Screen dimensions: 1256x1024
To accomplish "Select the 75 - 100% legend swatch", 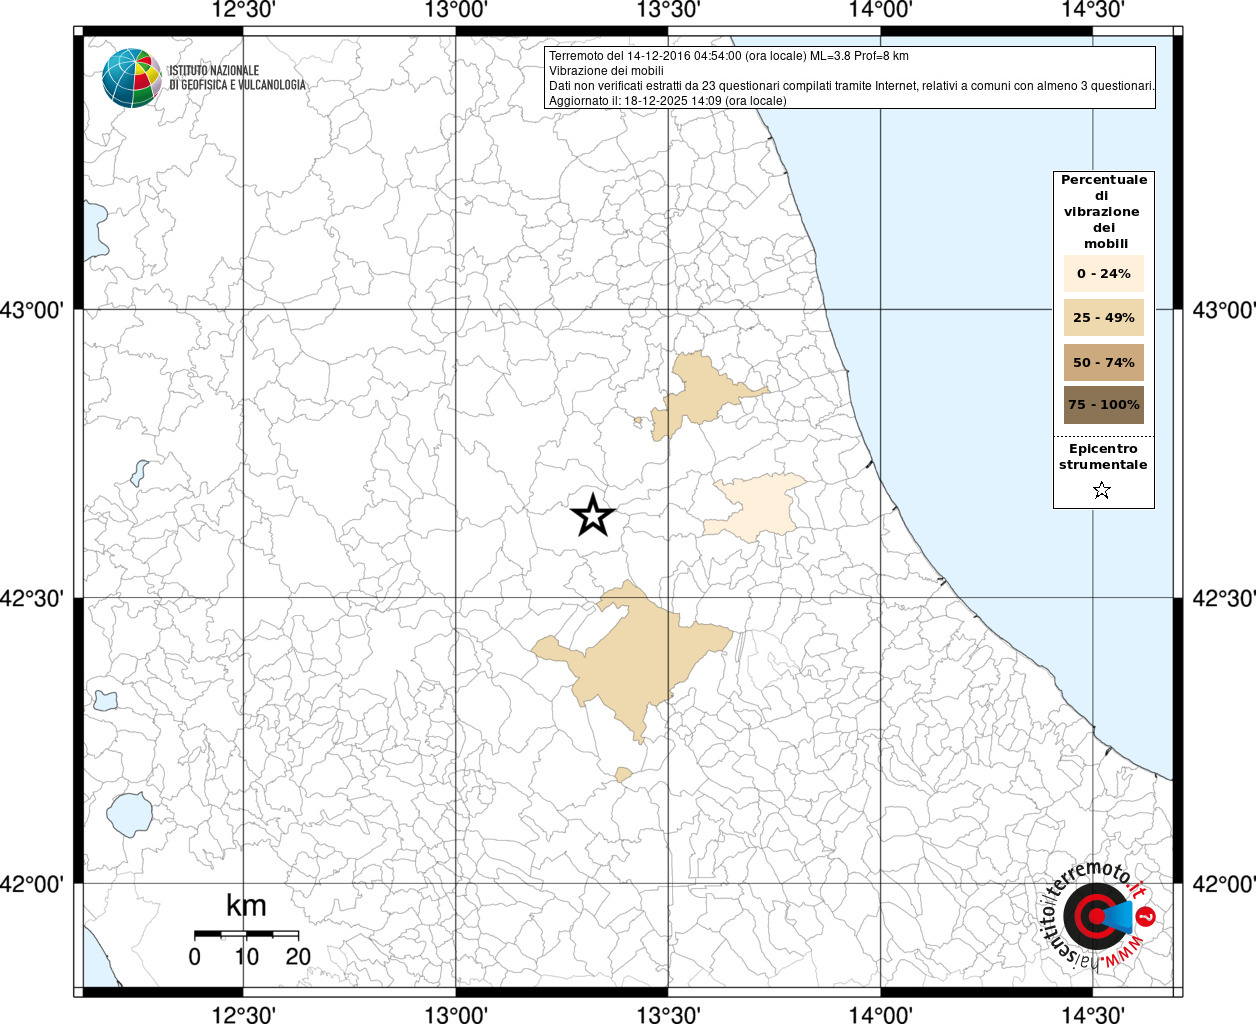I will click(1104, 405).
